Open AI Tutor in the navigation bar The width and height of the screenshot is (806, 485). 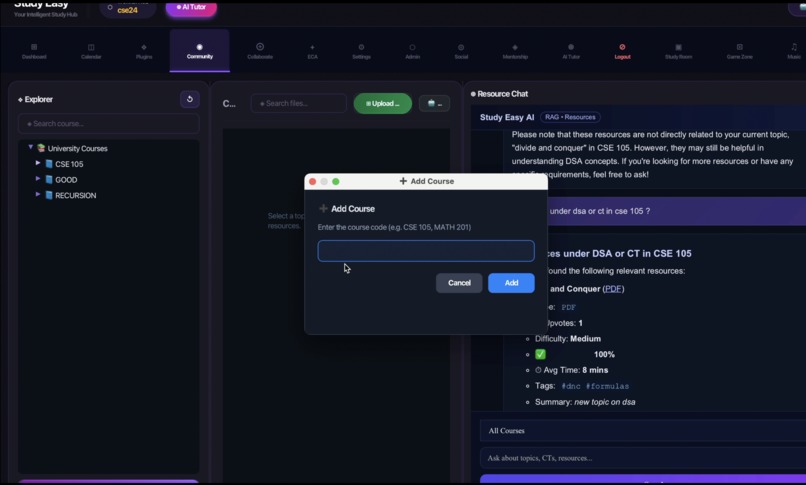point(571,51)
